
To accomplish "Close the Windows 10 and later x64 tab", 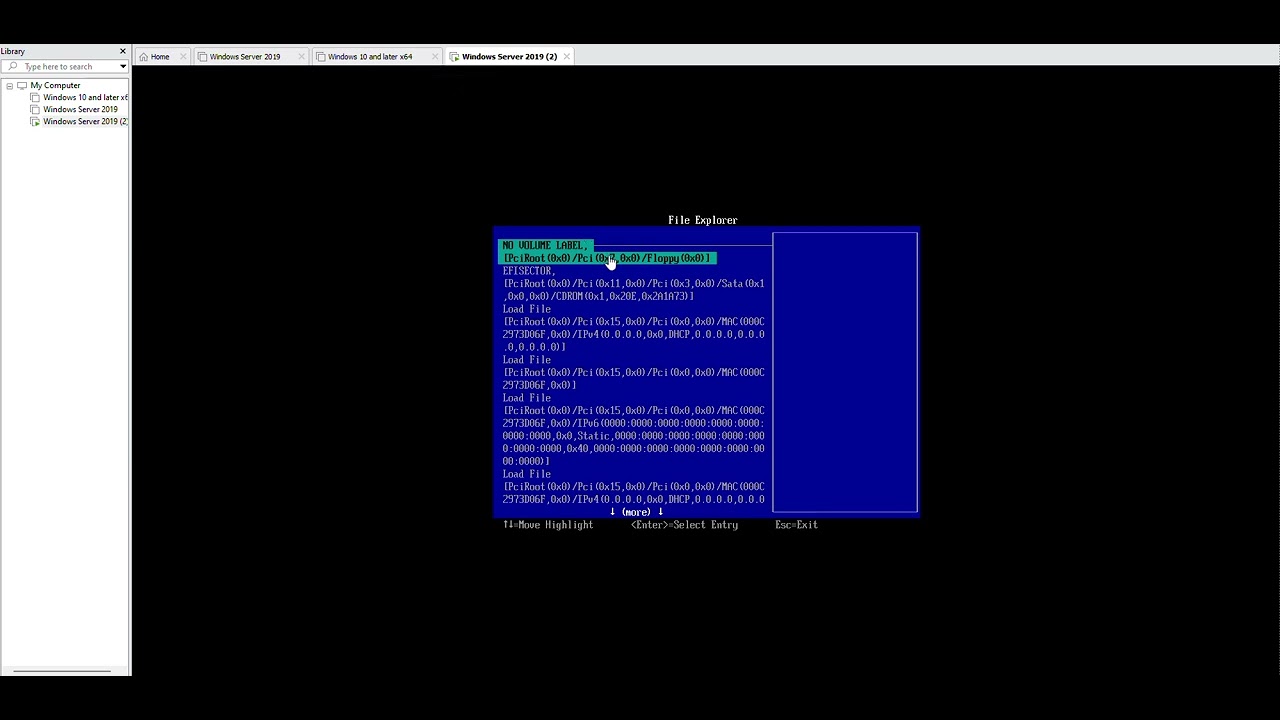I will (x=435, y=57).
